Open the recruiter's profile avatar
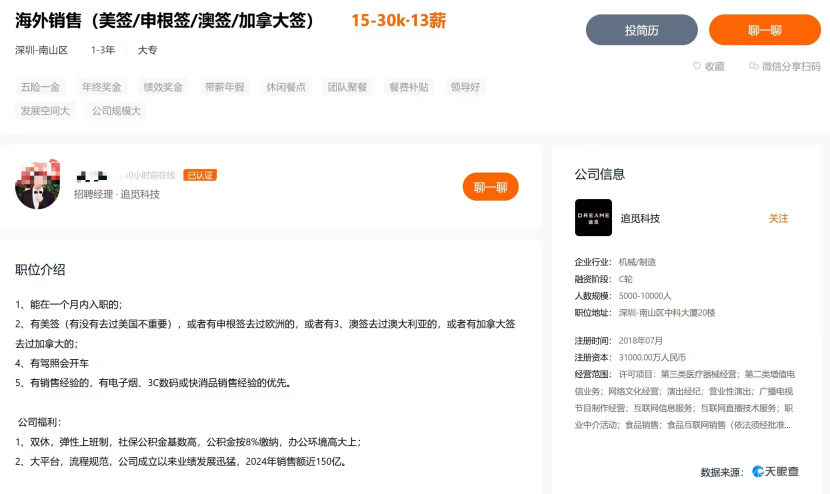 pos(38,185)
